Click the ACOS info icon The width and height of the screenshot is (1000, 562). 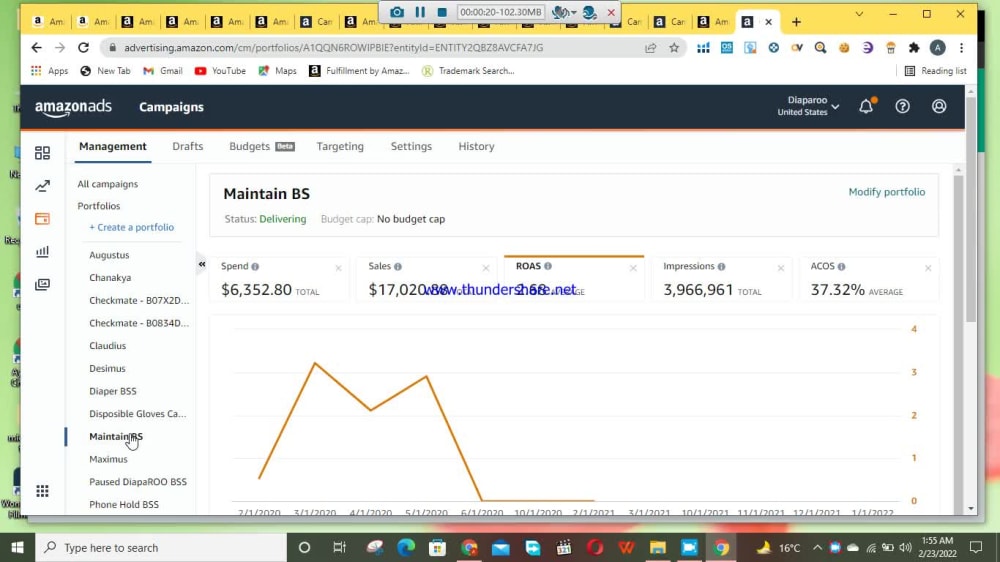841,267
